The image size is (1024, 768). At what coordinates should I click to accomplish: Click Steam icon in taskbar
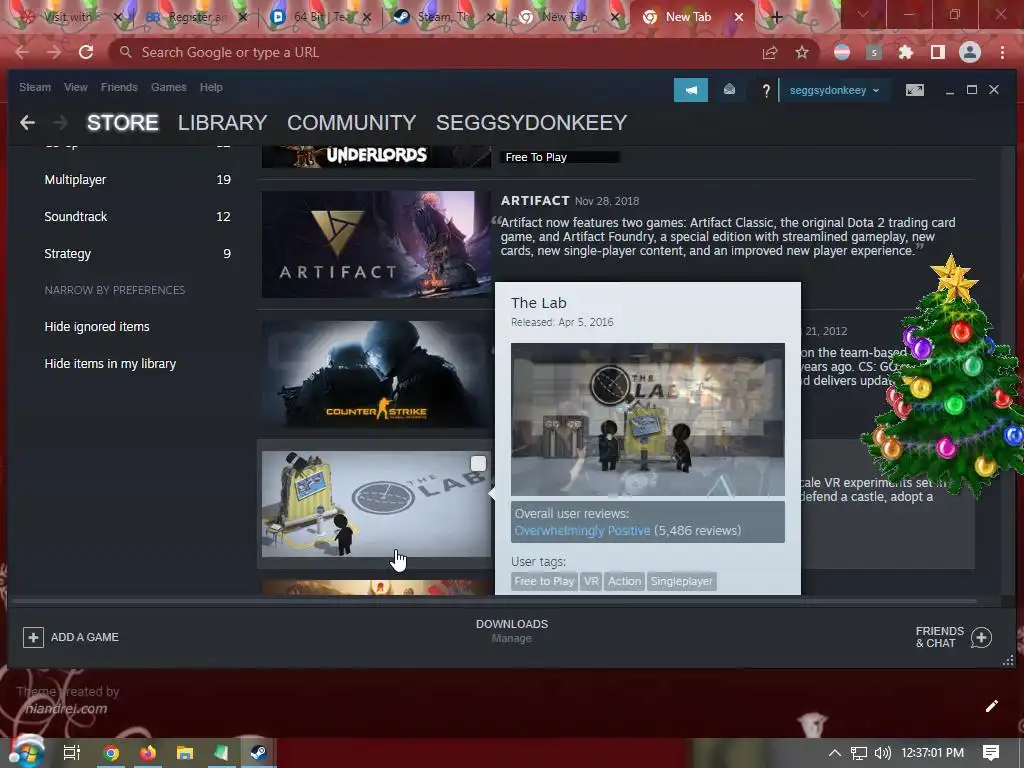[x=258, y=753]
